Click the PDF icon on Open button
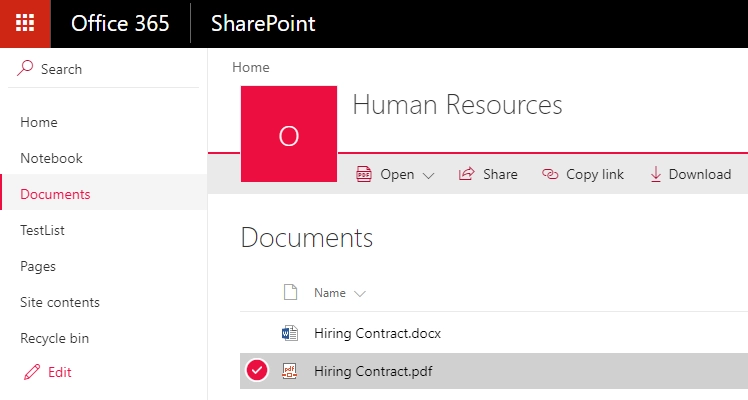The image size is (748, 400). pyautogui.click(x=364, y=174)
